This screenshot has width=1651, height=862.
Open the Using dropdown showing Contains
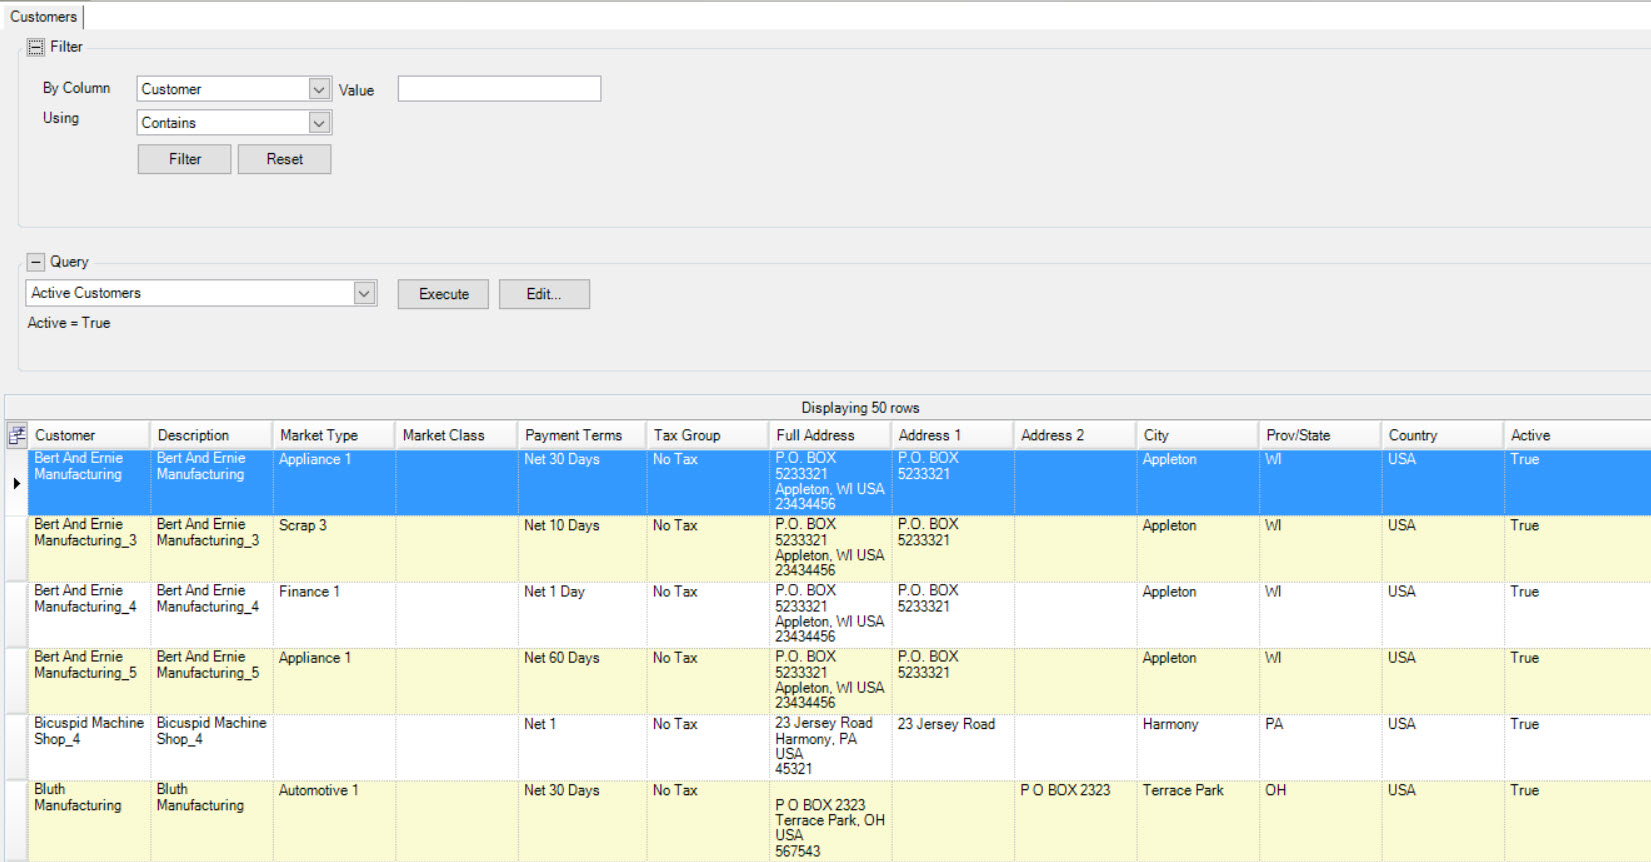[319, 123]
